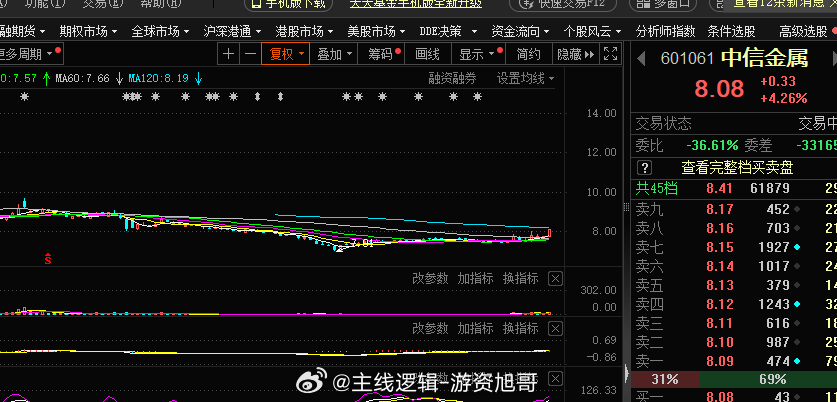Open 复权 dropdown
The height and width of the screenshot is (402, 837).
coord(286,54)
